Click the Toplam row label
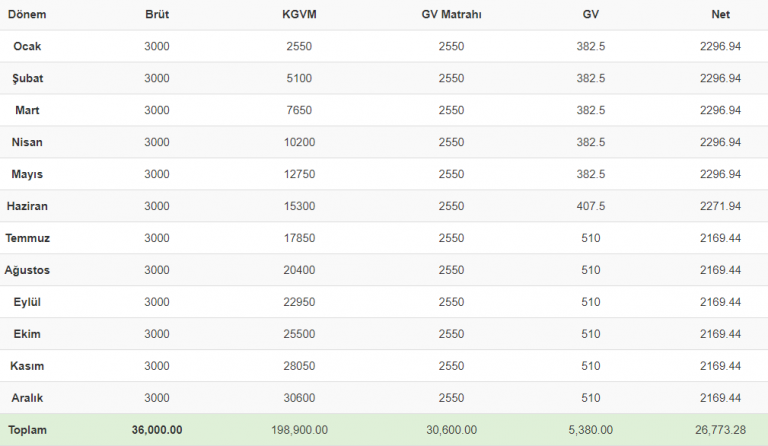 click(x=28, y=430)
